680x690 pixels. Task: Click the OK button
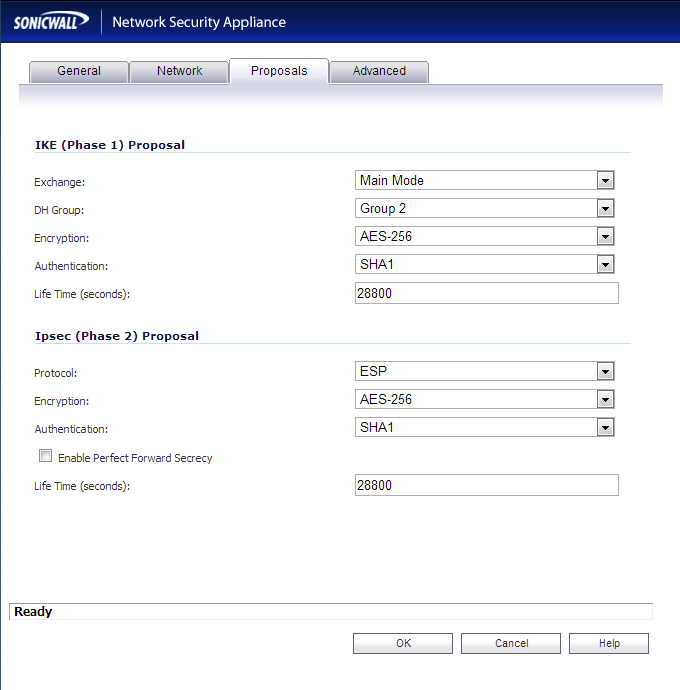[403, 643]
